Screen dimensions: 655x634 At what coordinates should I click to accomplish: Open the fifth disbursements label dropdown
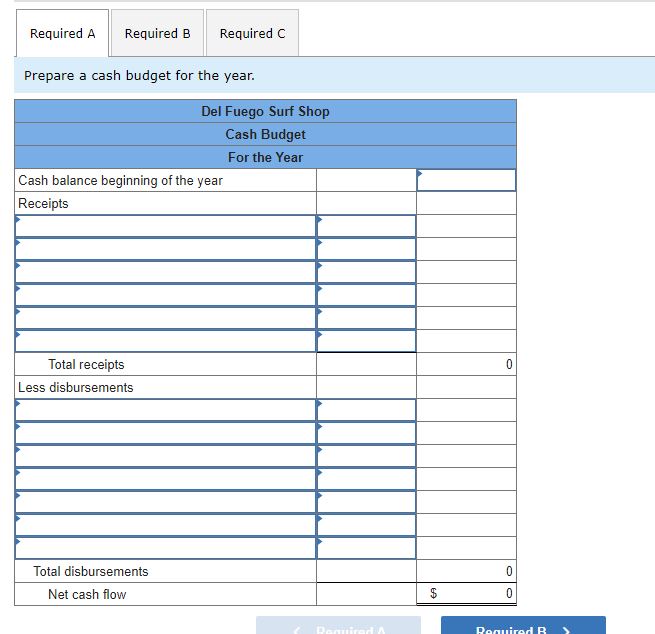click(165, 502)
